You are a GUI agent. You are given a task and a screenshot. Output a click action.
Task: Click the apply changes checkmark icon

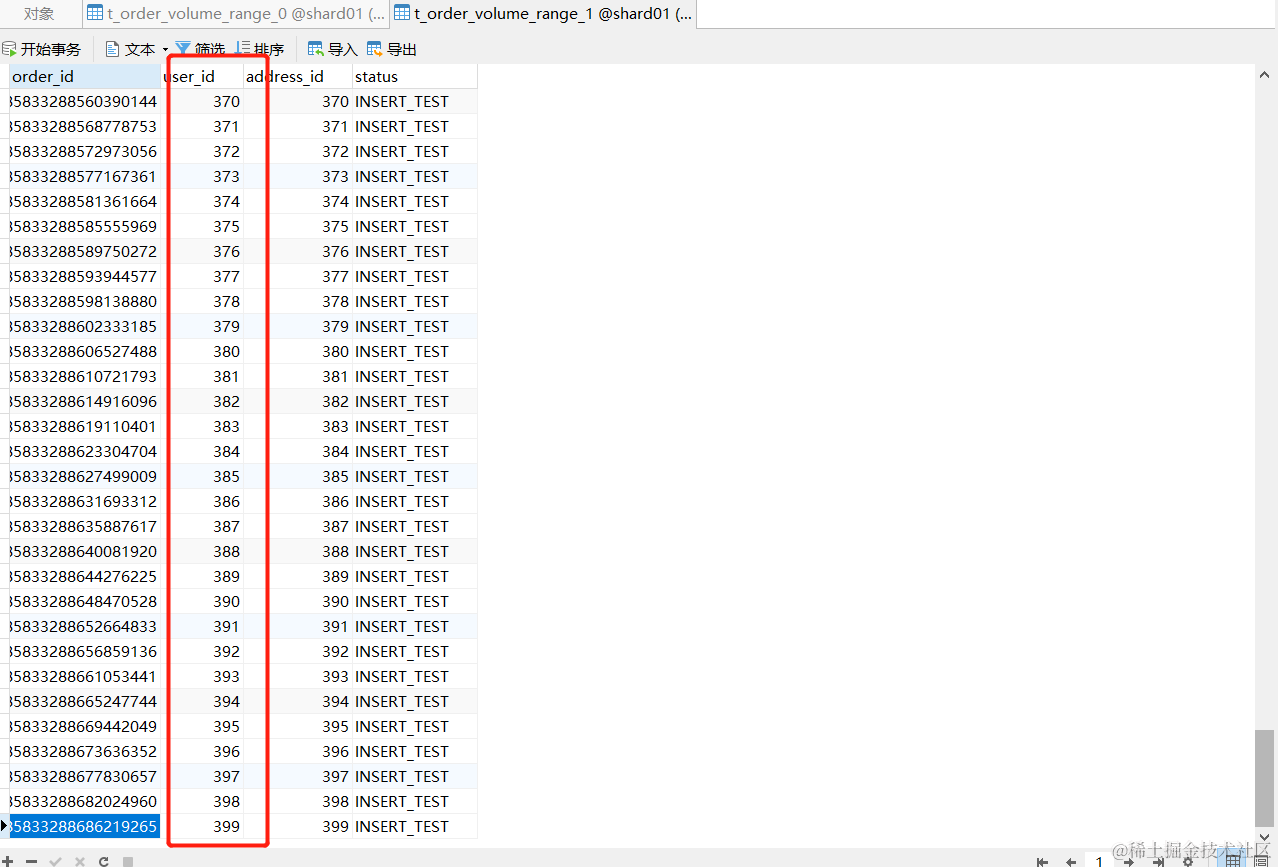(56, 860)
